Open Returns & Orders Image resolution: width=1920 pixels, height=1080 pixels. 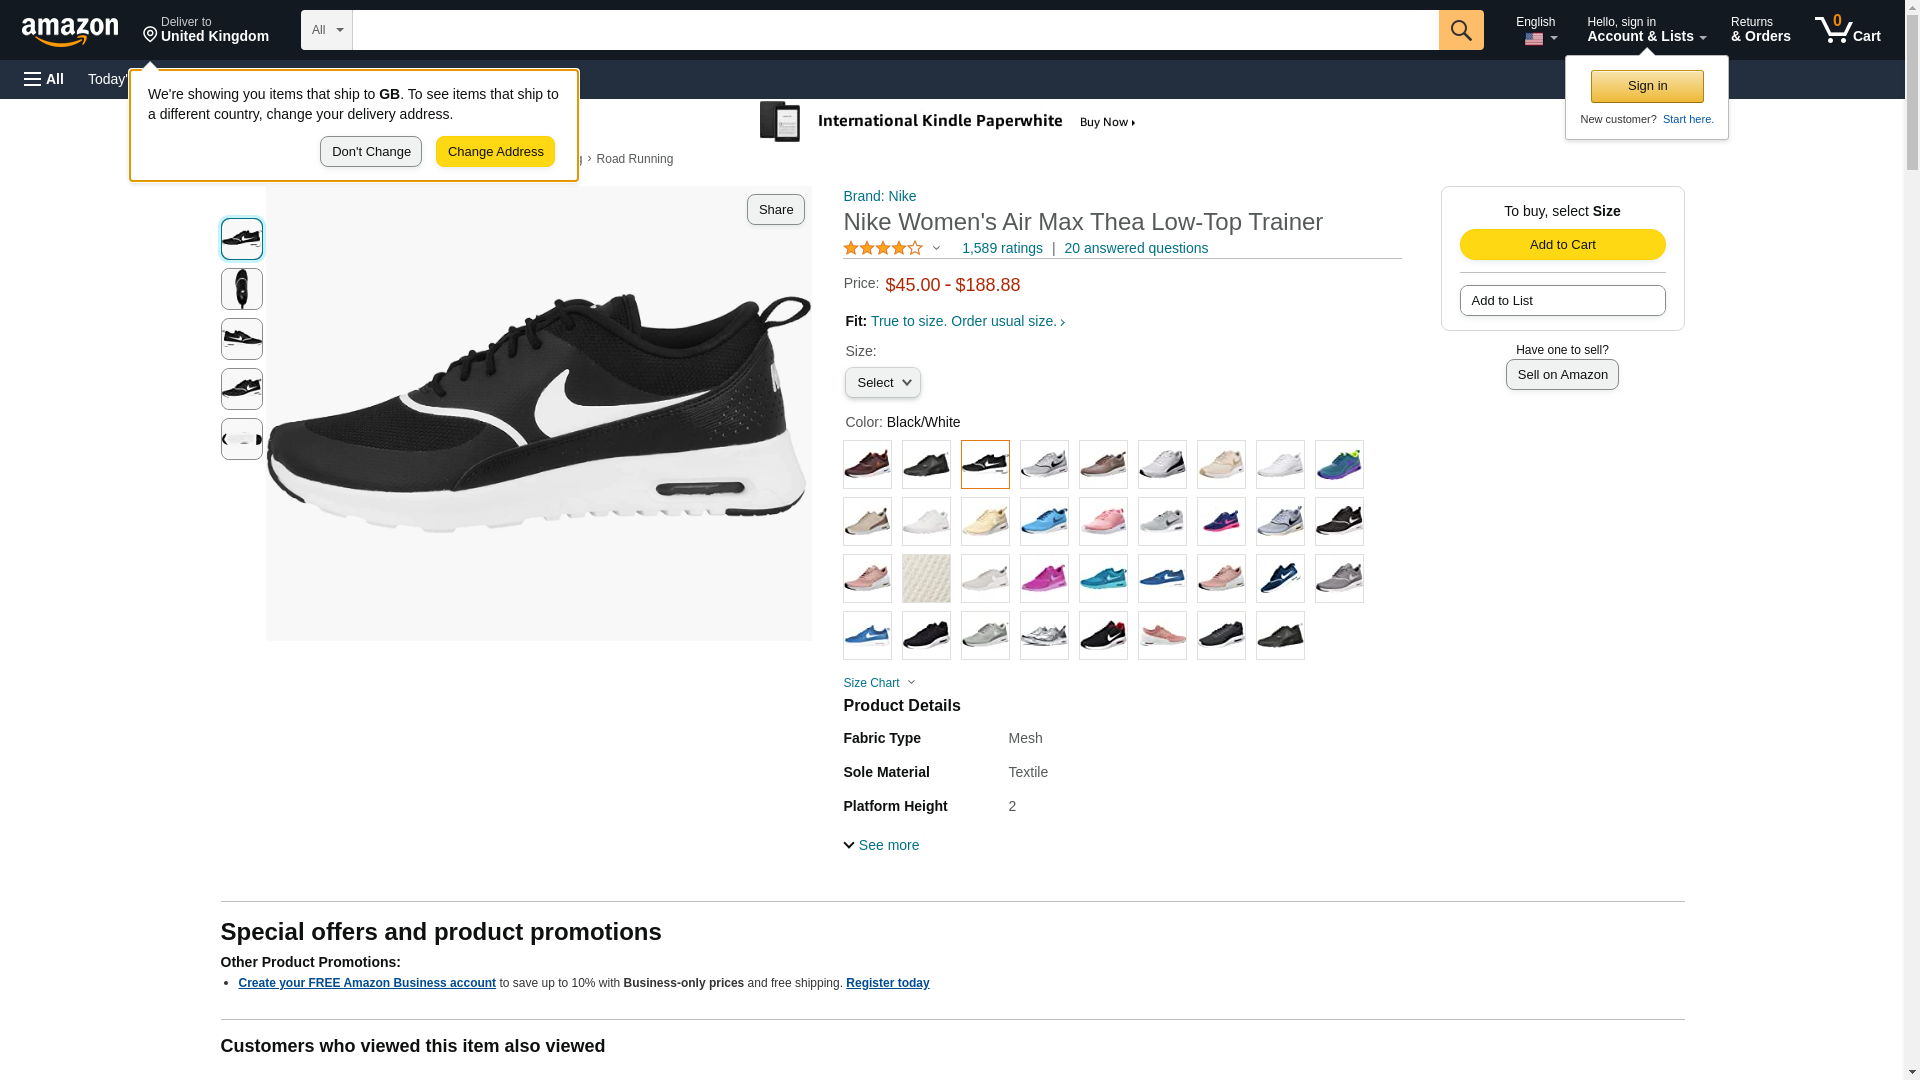pyautogui.click(x=1759, y=30)
